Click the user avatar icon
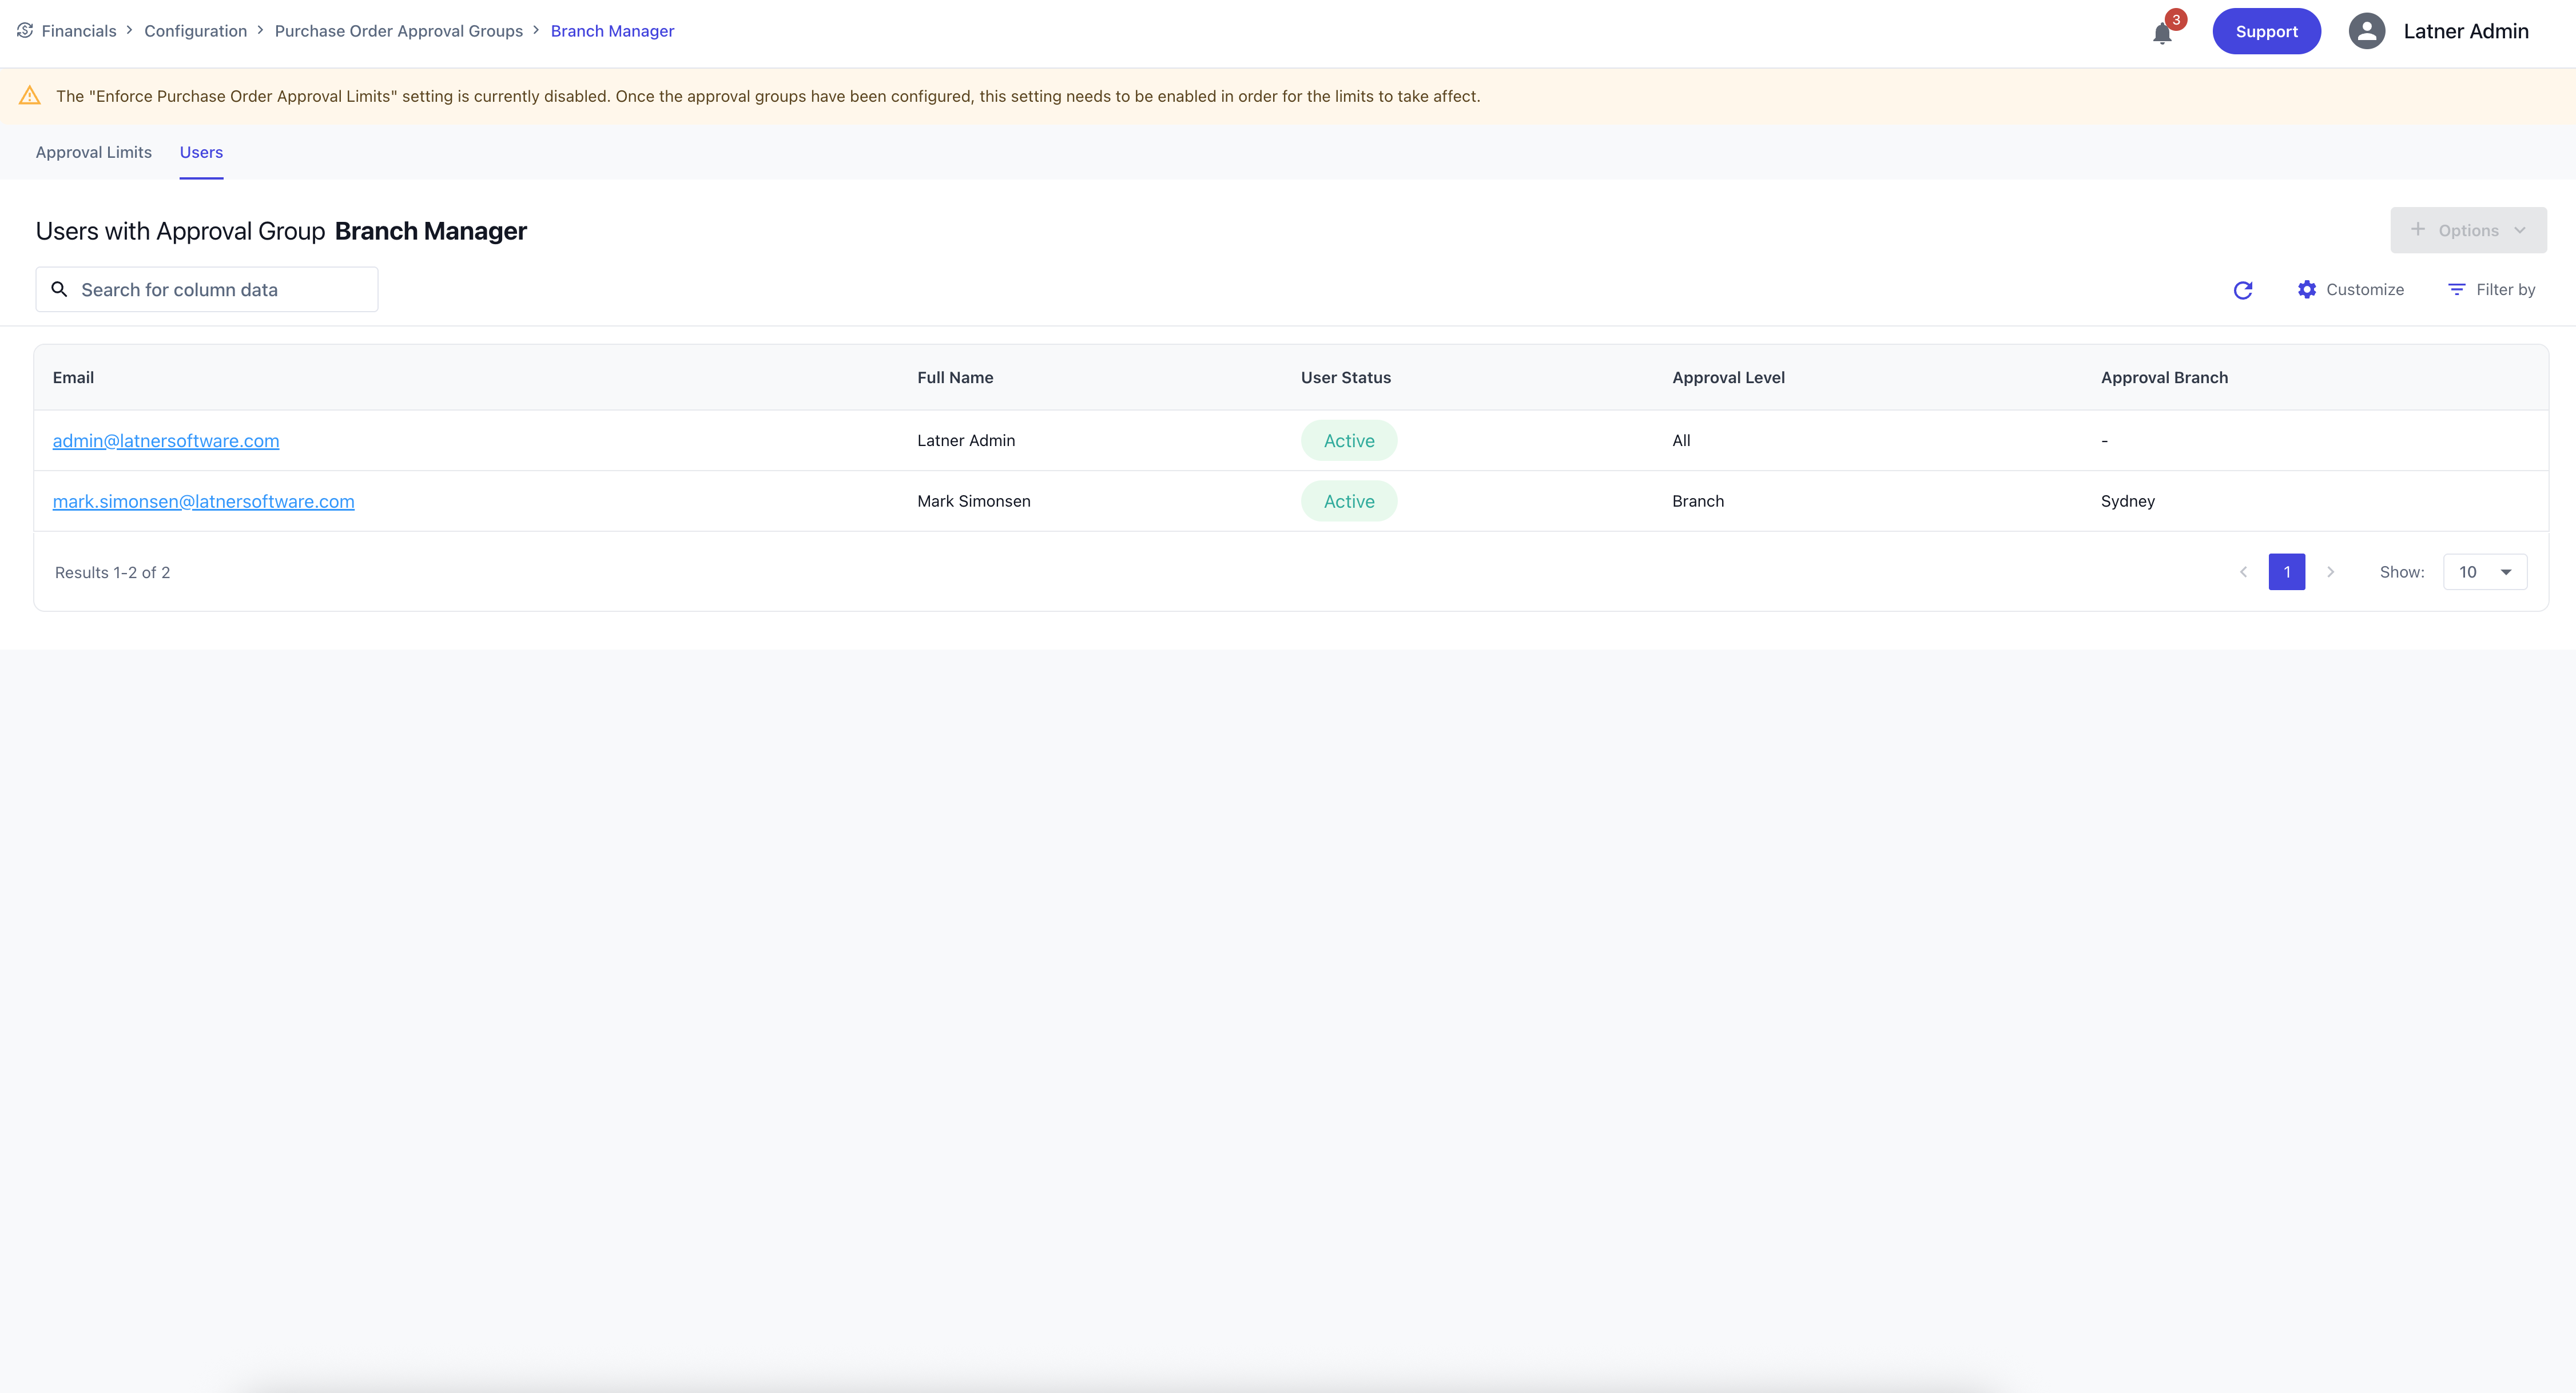The height and width of the screenshot is (1393, 2576). (2366, 31)
